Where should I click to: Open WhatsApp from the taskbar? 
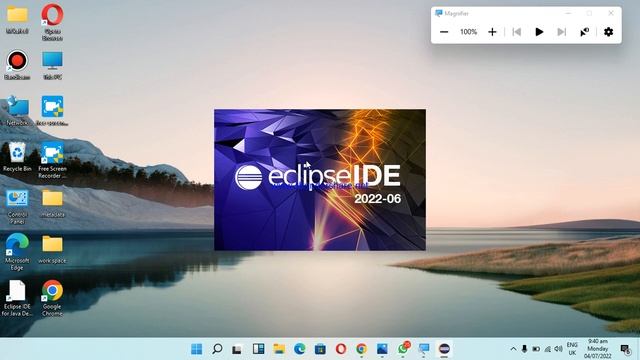pos(403,348)
